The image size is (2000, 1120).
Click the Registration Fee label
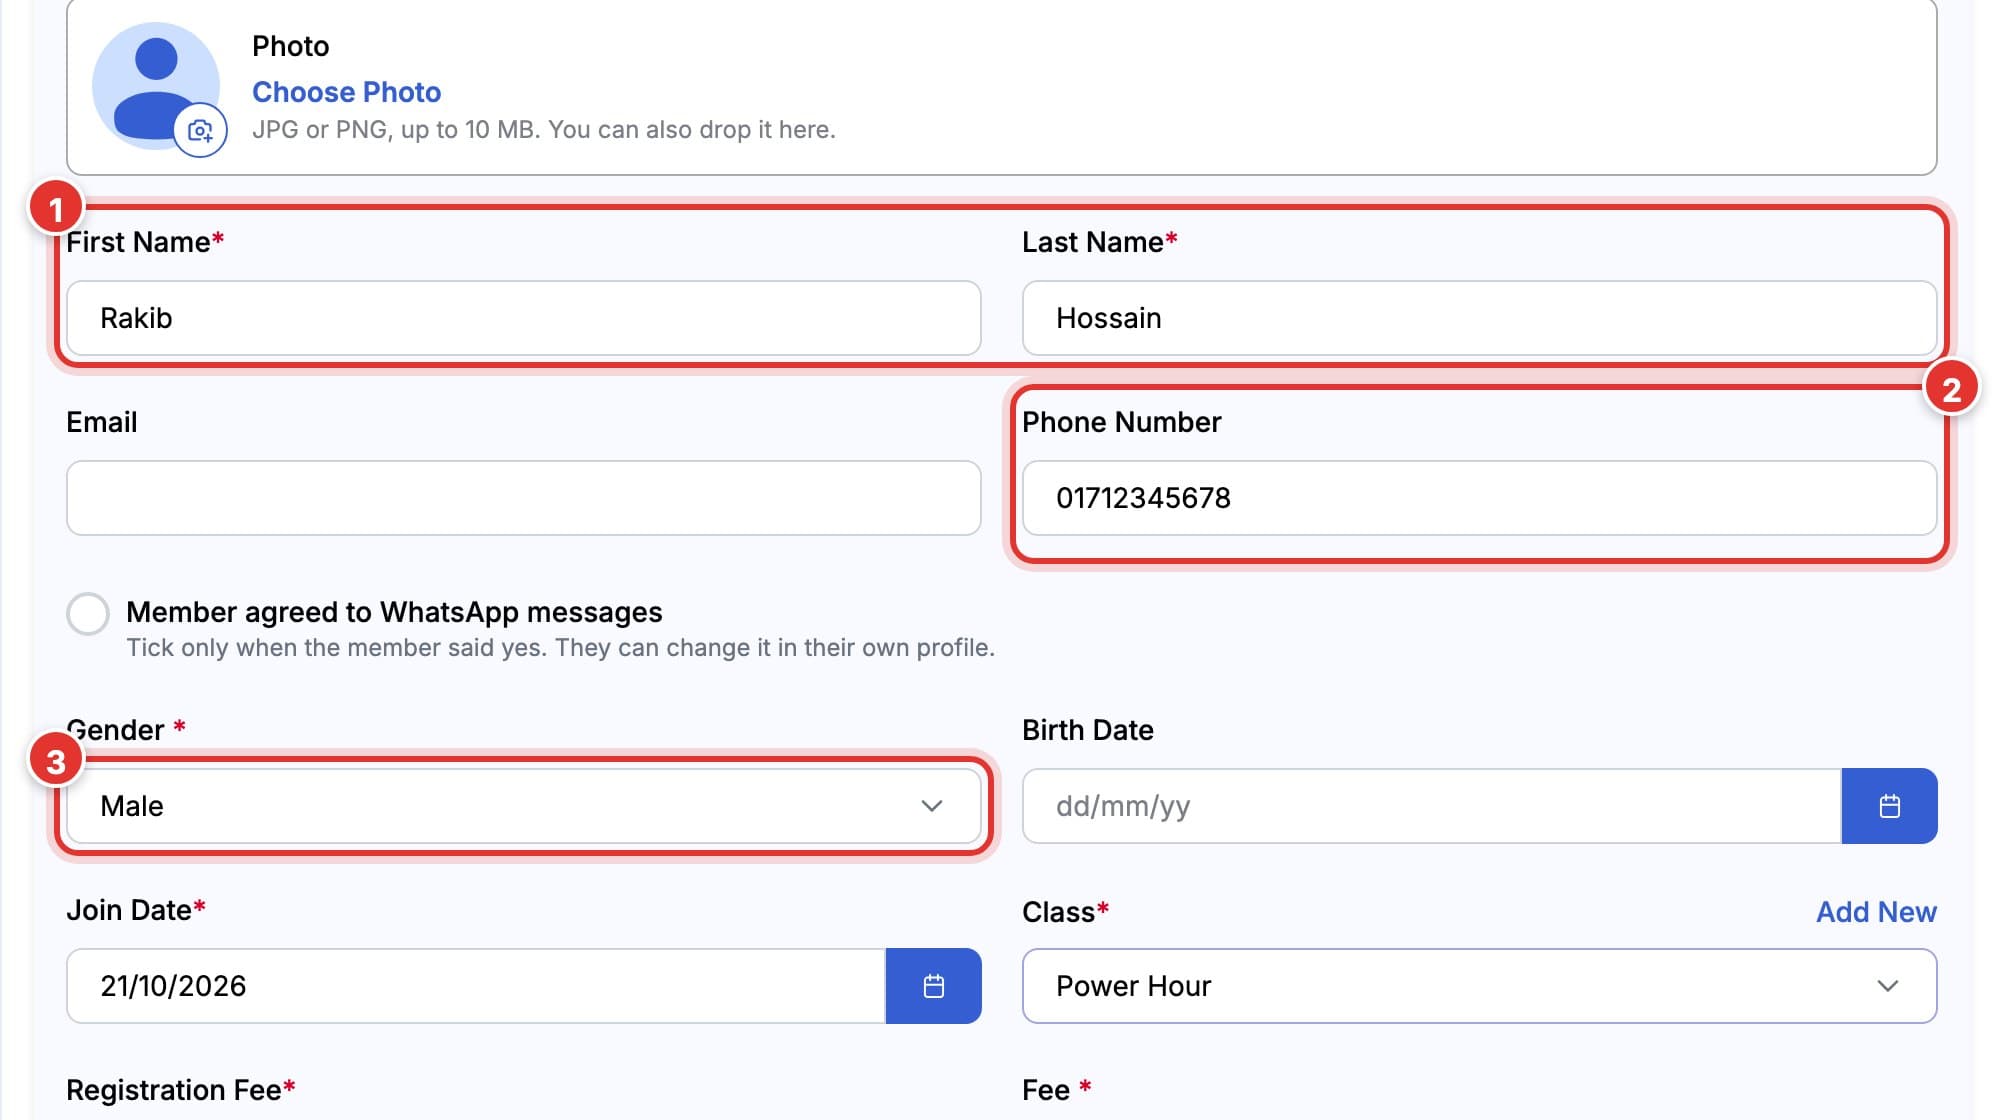tap(180, 1090)
